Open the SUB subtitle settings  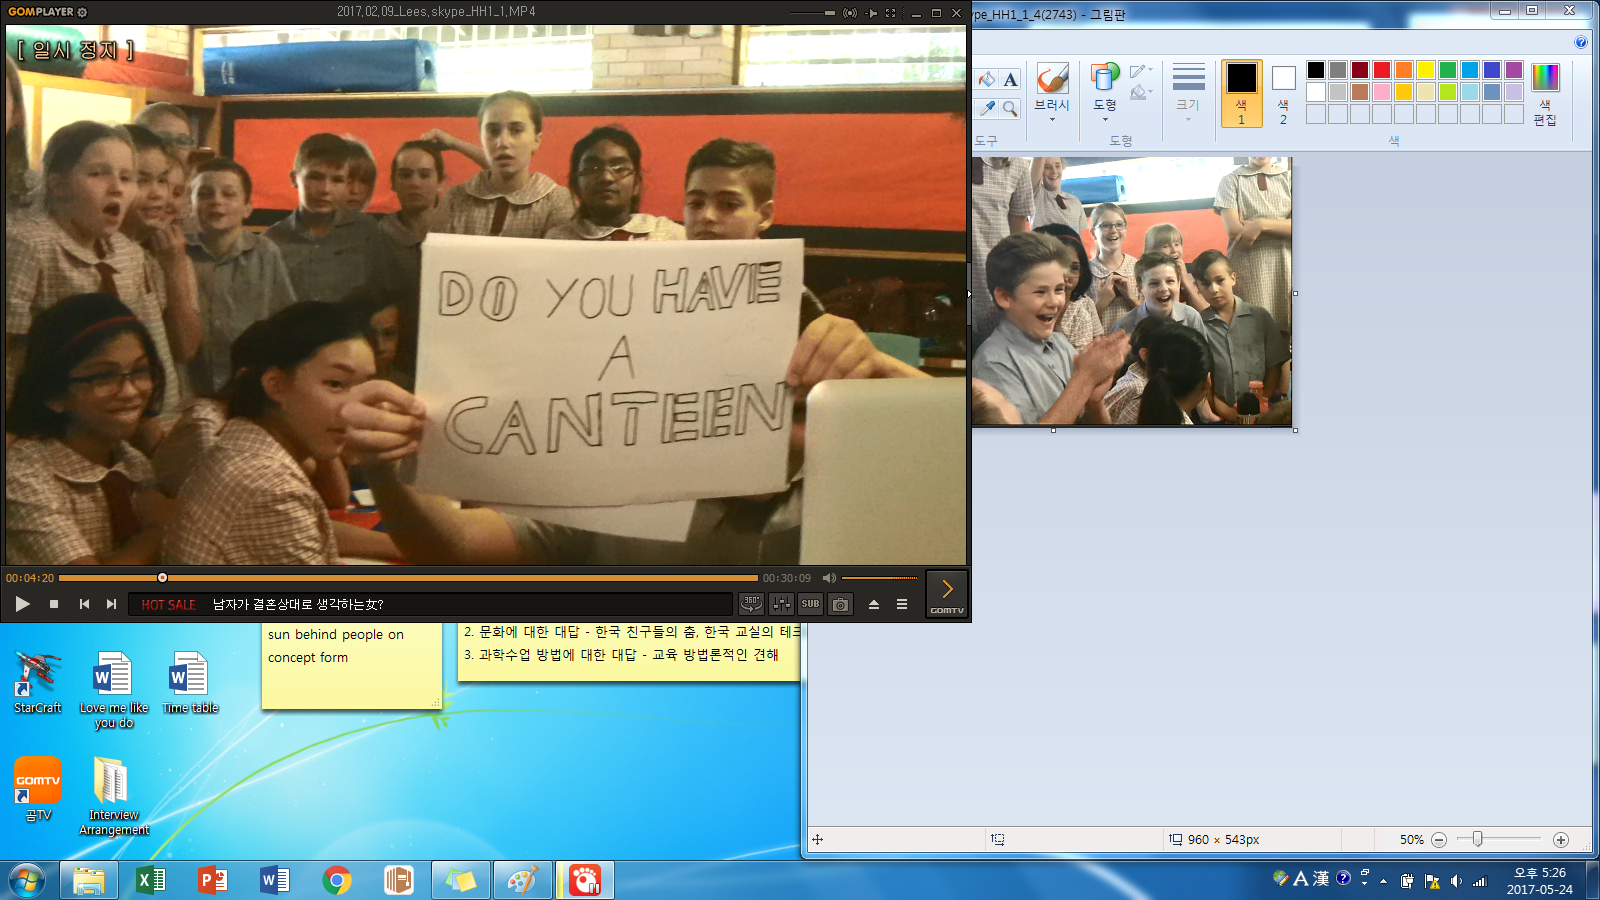click(x=810, y=604)
